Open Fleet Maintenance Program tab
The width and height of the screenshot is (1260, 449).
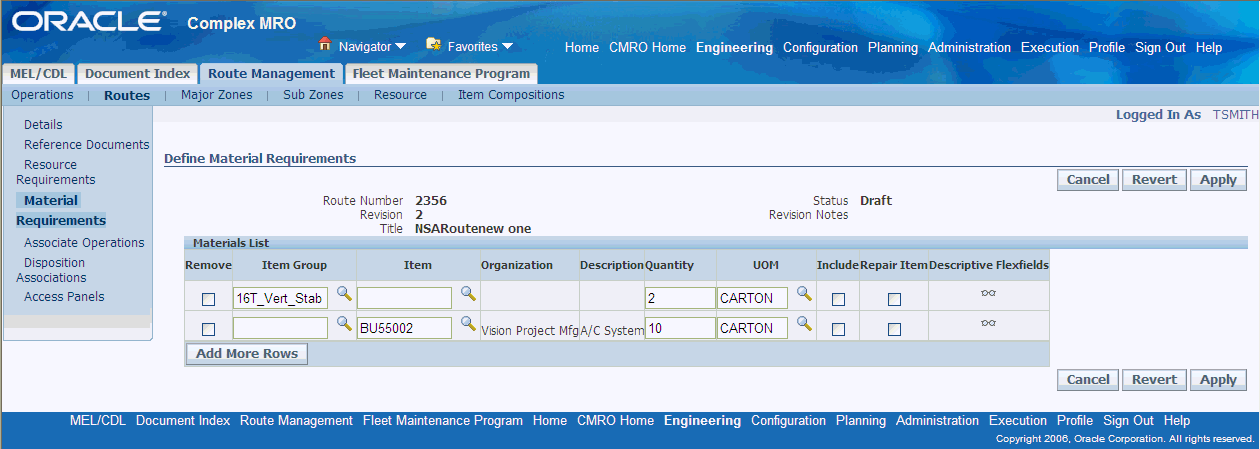point(441,74)
